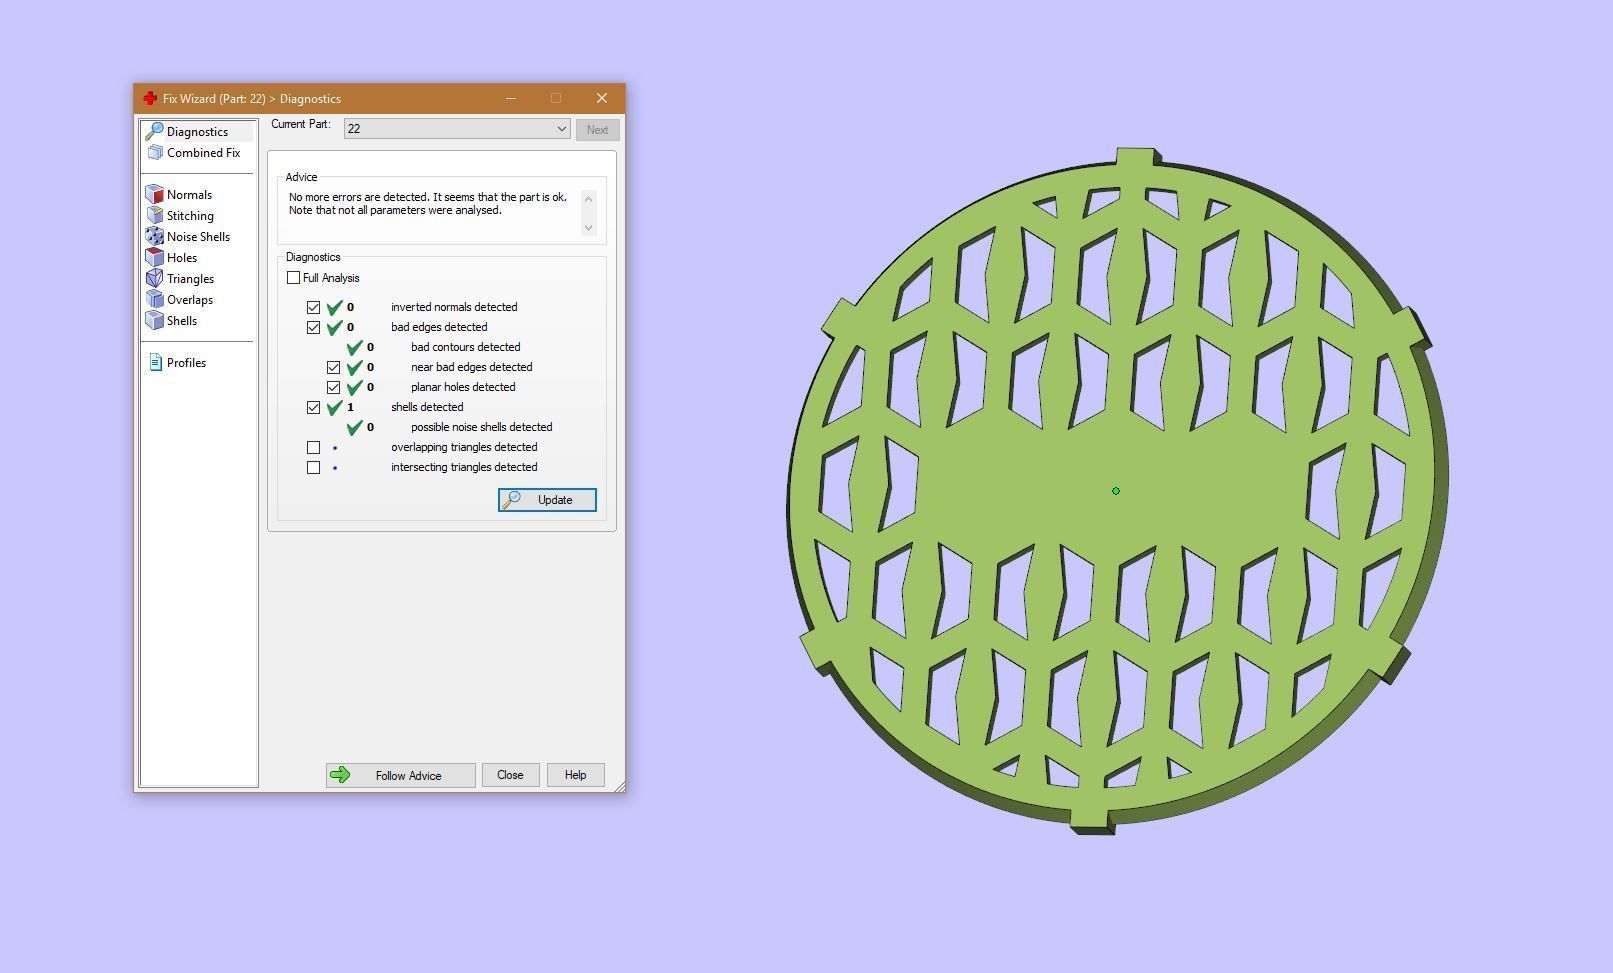The image size is (1613, 973).
Task: Click the green check beside inverted normals
Action: [x=335, y=307]
